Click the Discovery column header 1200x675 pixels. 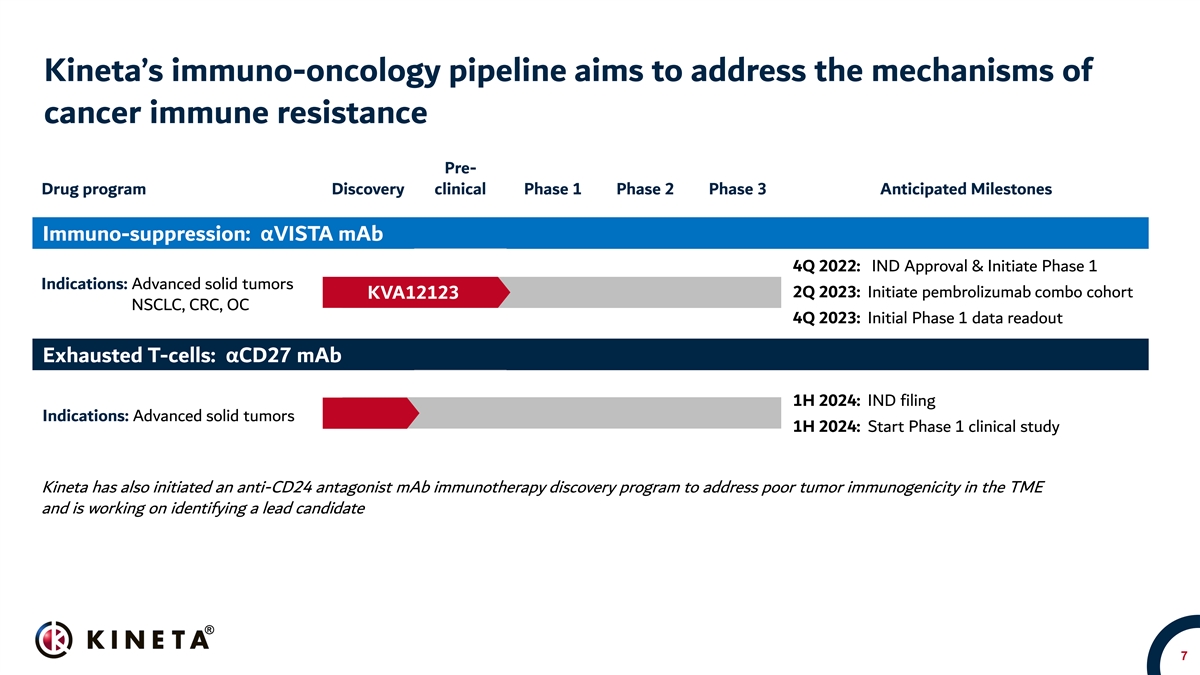tap(367, 189)
